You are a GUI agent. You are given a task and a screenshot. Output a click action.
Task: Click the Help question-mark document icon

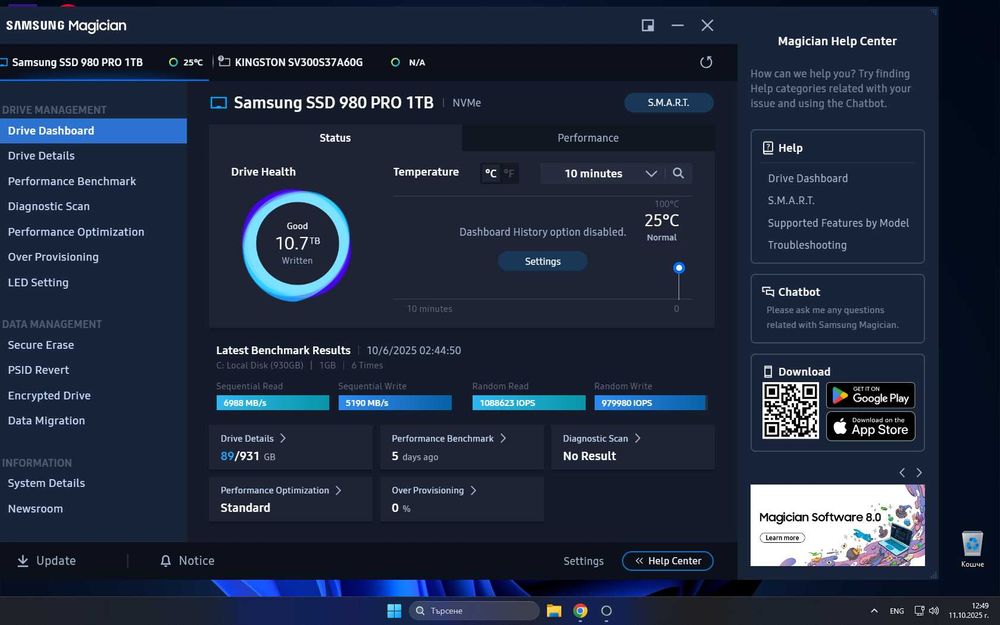[768, 148]
